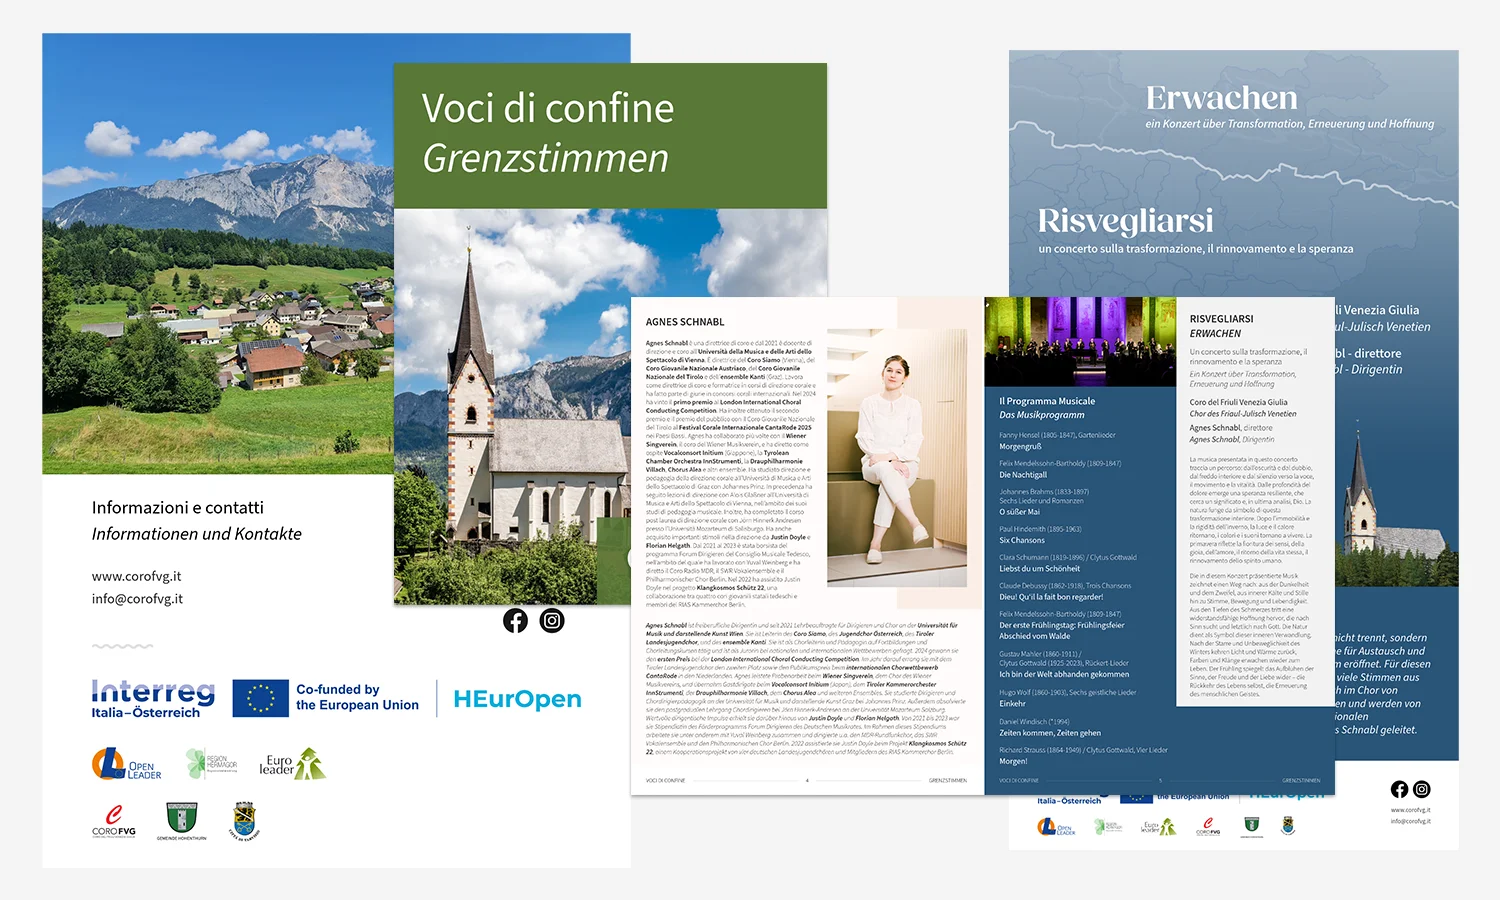Viewport: 1500px width, 900px height.
Task: Open the www.corofvg.it link on left brochure
Action: (136, 576)
